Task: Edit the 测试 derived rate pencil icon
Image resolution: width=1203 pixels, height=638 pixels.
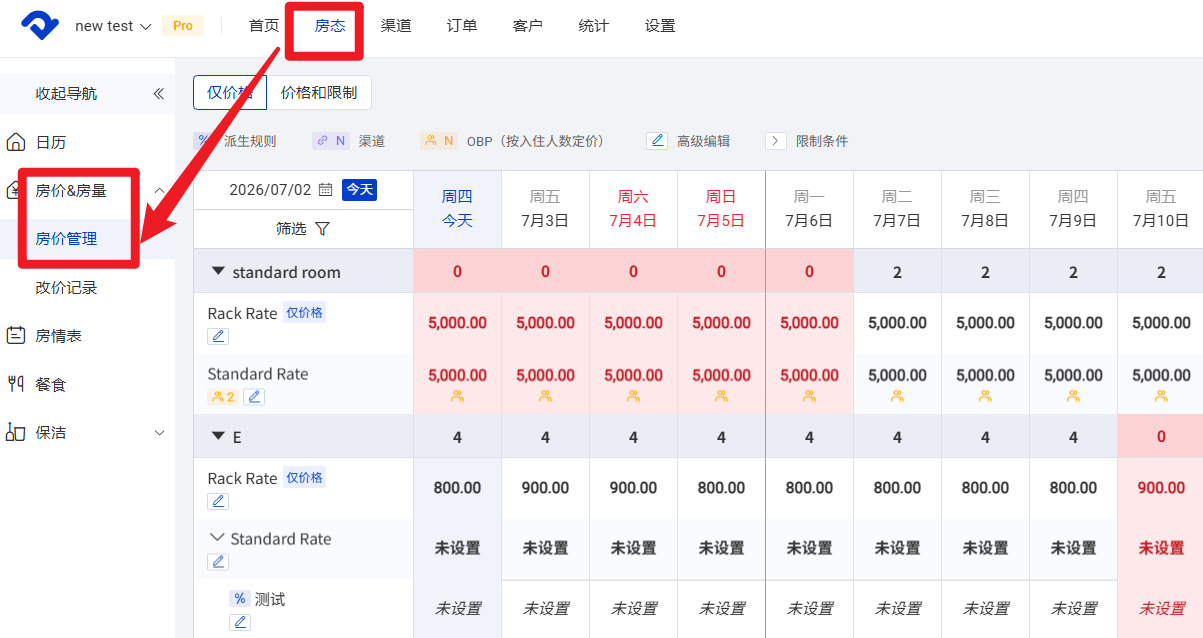Action: [x=240, y=622]
